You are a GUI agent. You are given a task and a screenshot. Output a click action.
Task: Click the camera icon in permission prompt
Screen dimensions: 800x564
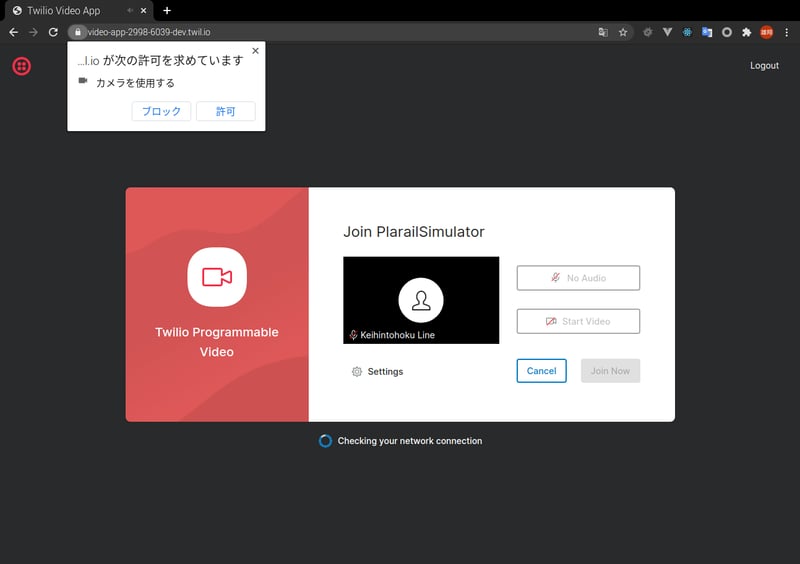tap(83, 81)
